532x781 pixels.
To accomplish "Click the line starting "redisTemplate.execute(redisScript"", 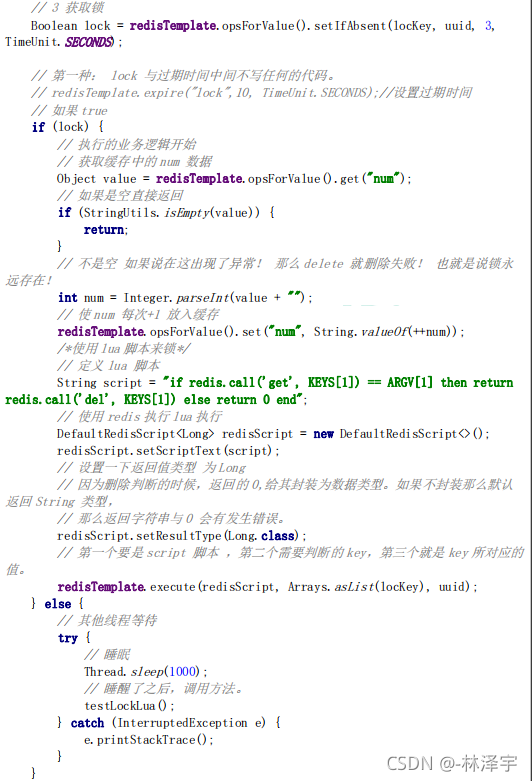I will click(x=267, y=587).
